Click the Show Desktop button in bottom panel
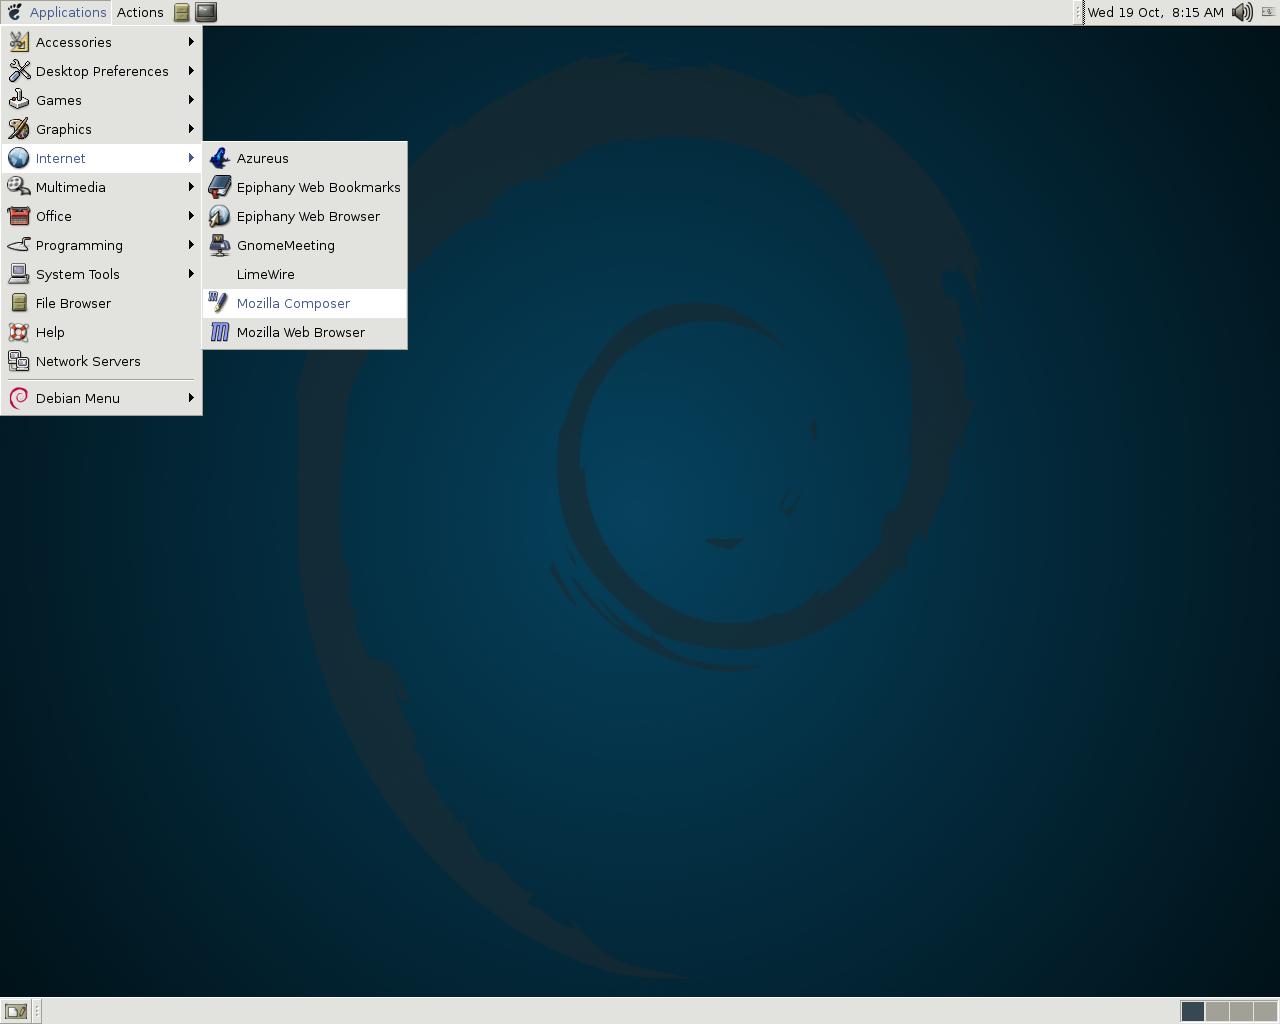The height and width of the screenshot is (1024, 1280). tap(16, 1011)
